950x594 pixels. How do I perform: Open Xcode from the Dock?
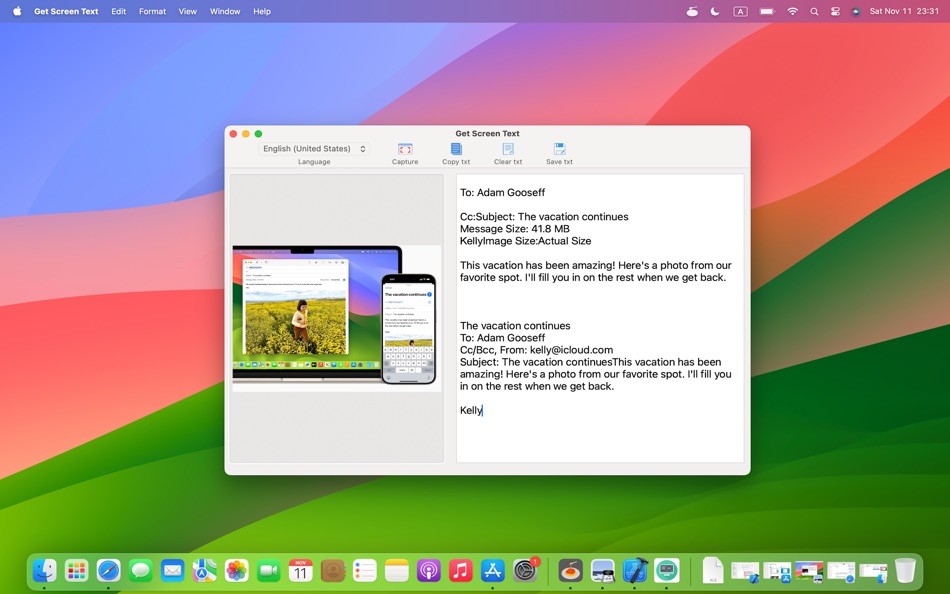(x=634, y=570)
